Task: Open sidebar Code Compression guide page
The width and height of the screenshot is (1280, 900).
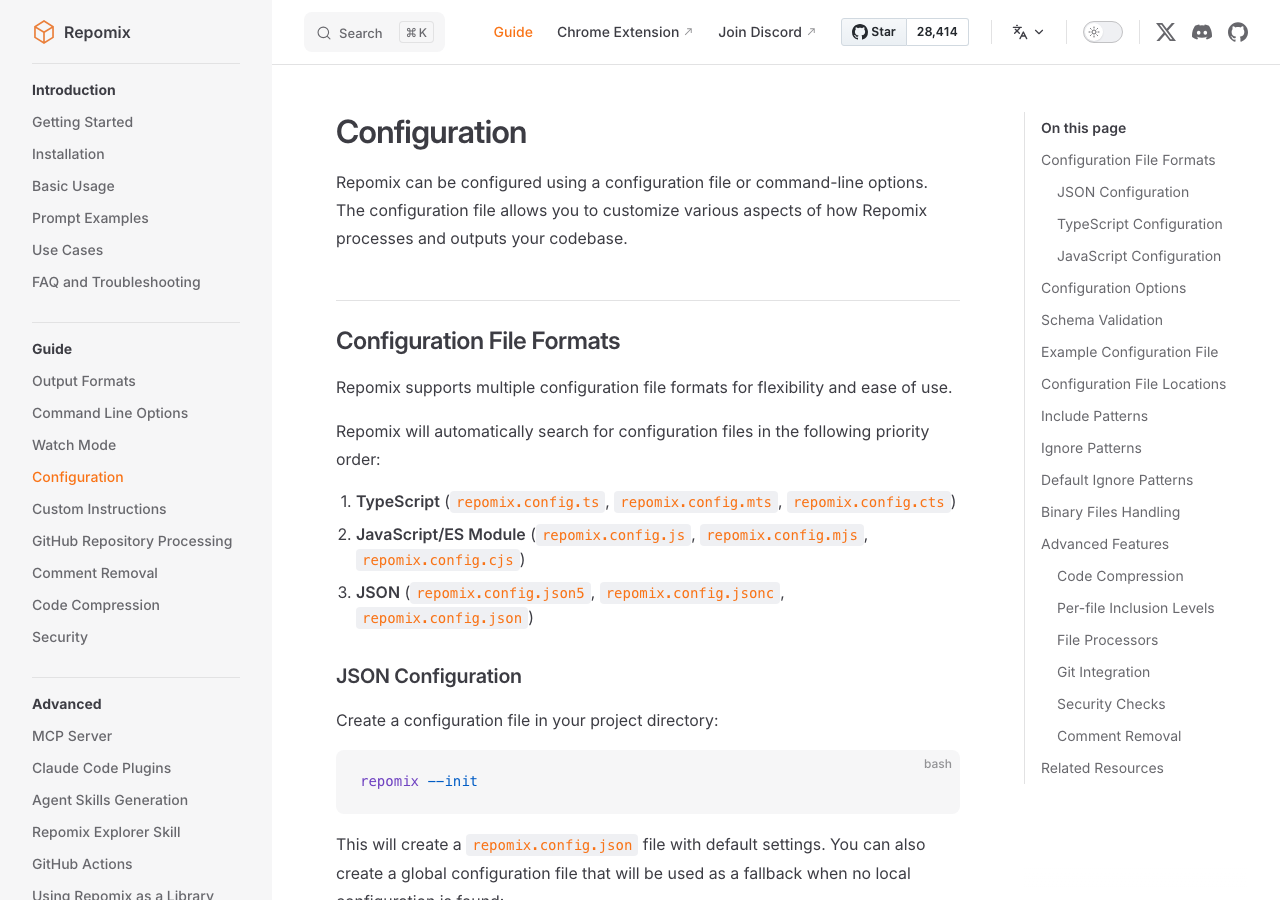Action: click(96, 605)
